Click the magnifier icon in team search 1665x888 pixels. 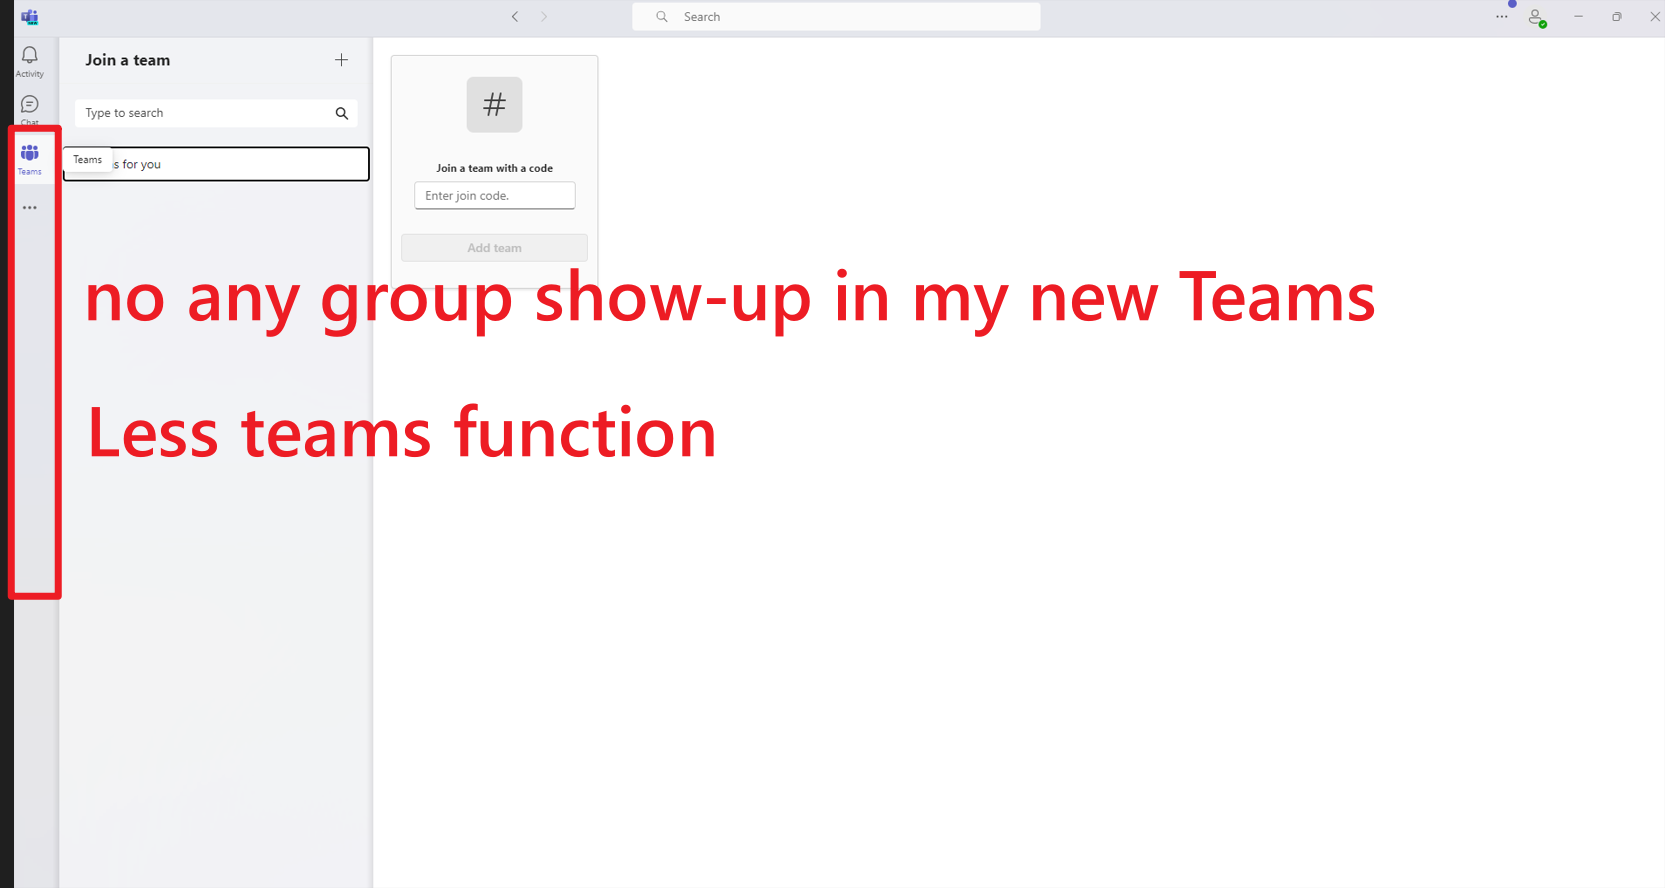point(342,114)
